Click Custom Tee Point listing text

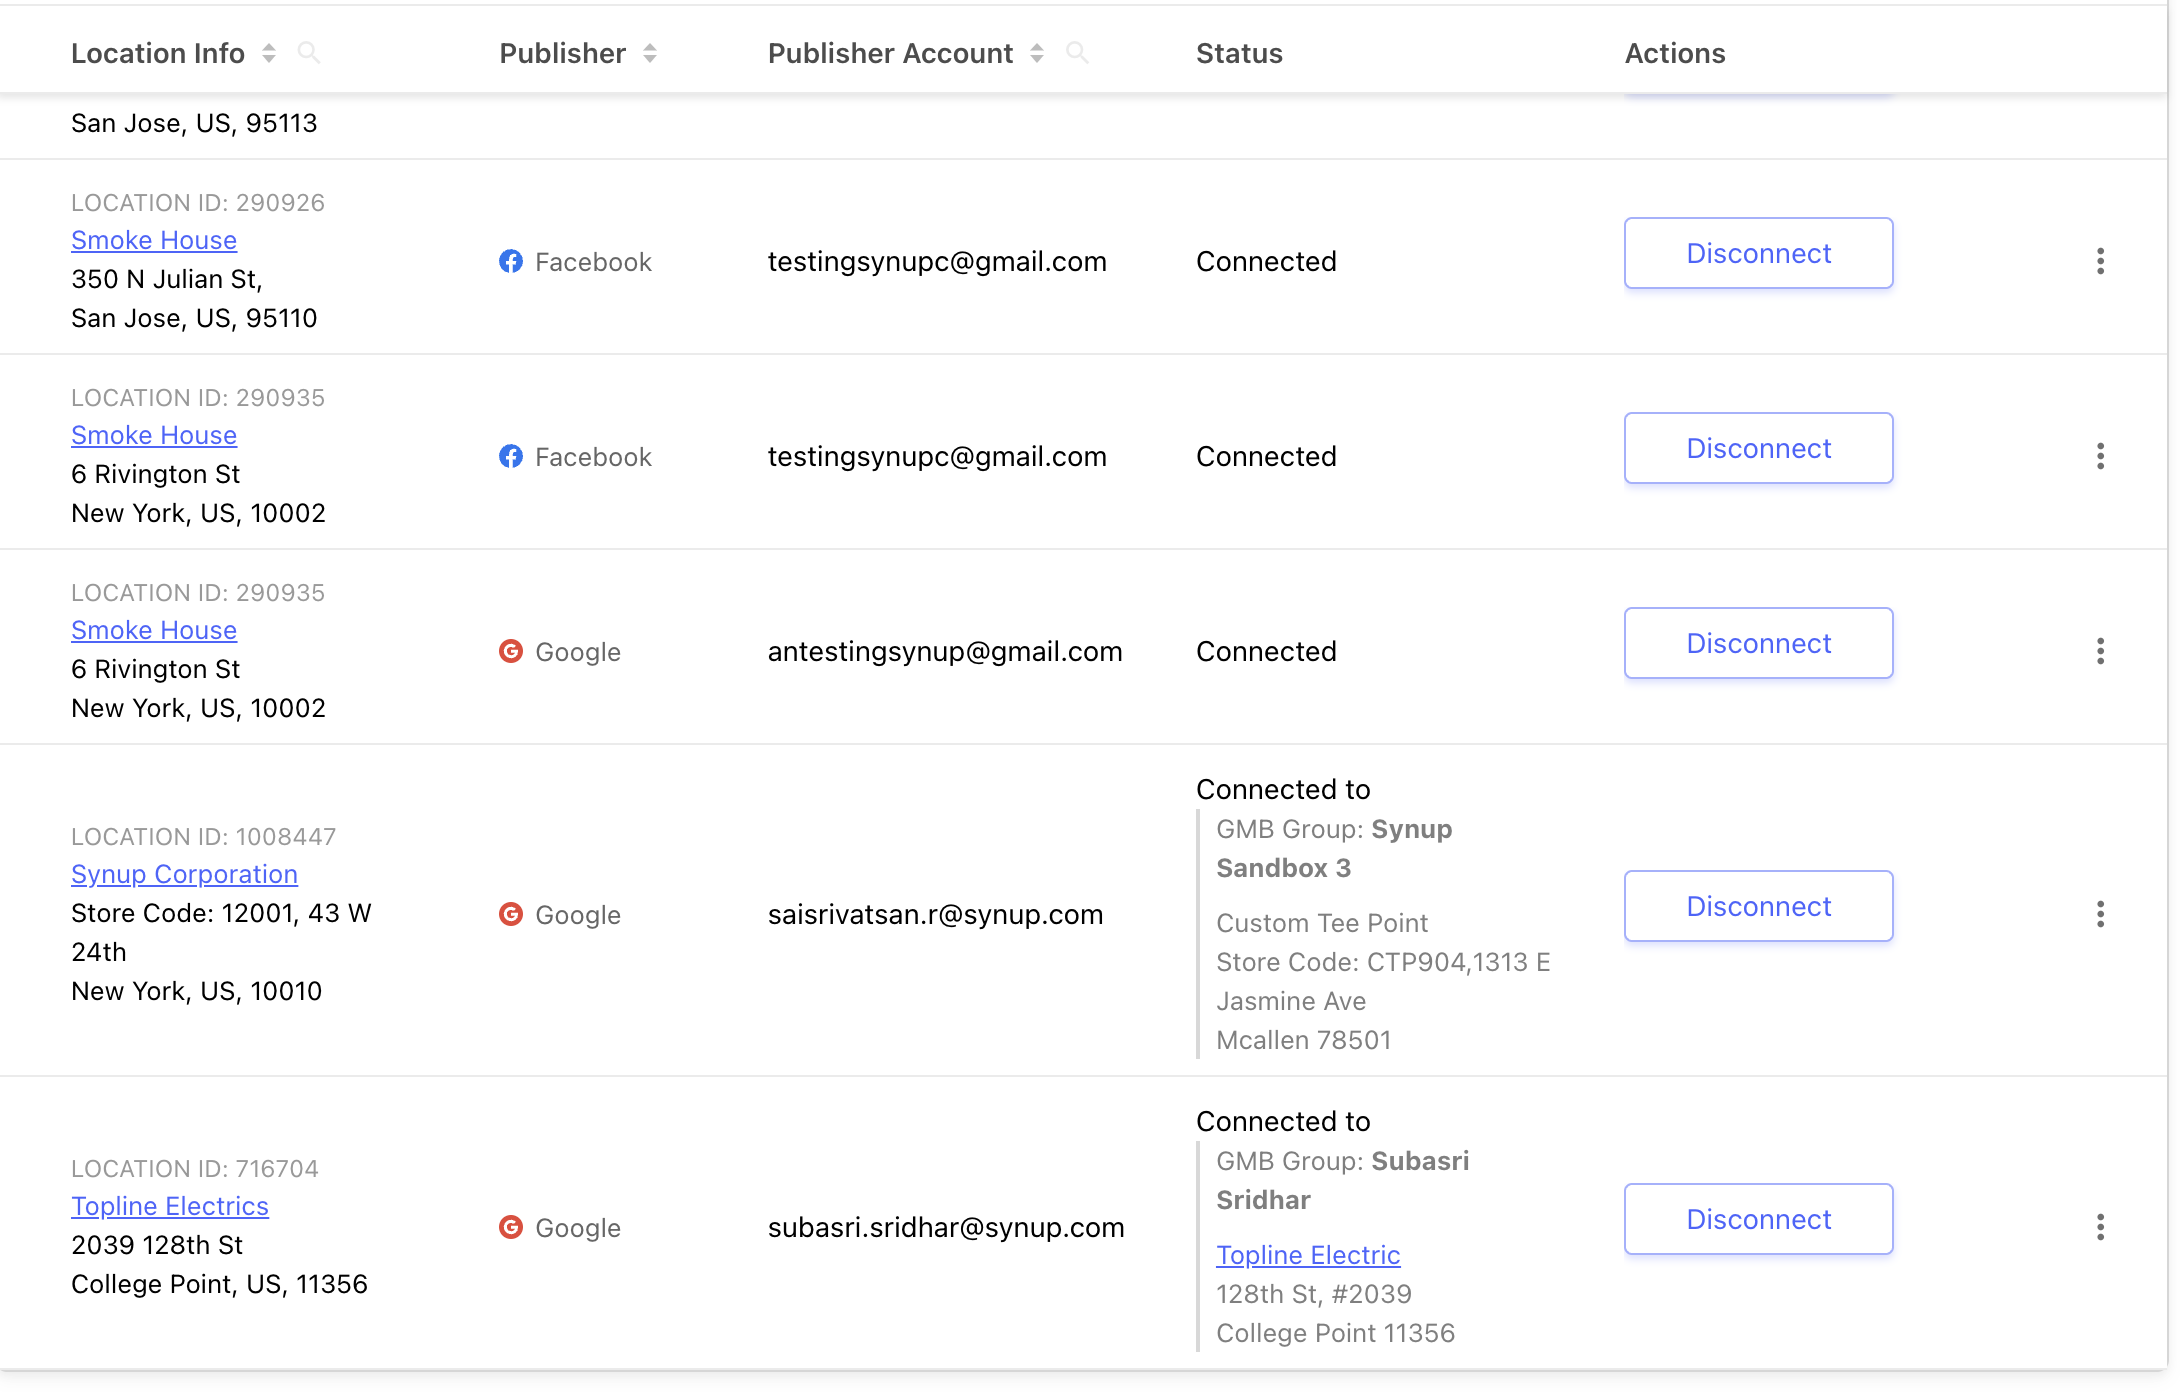click(1322, 923)
